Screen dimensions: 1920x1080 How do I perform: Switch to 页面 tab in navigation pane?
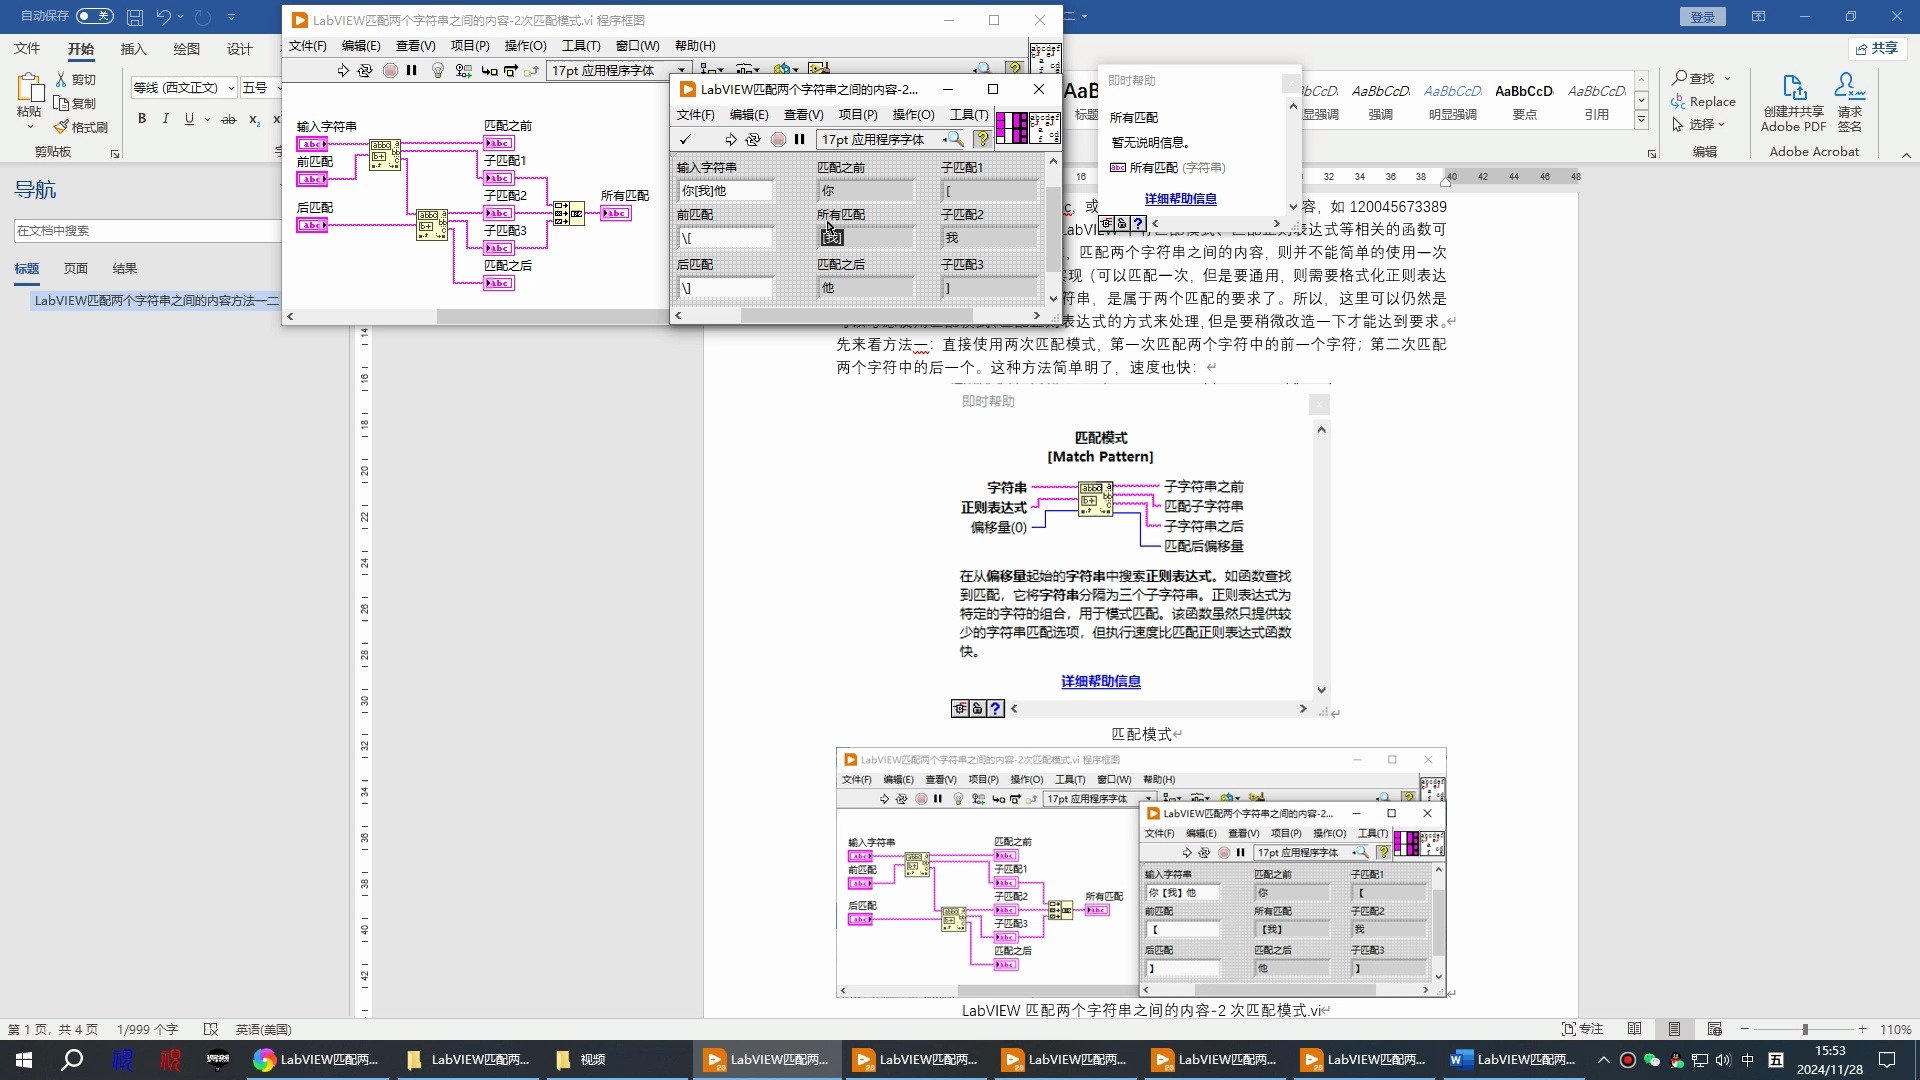(76, 268)
